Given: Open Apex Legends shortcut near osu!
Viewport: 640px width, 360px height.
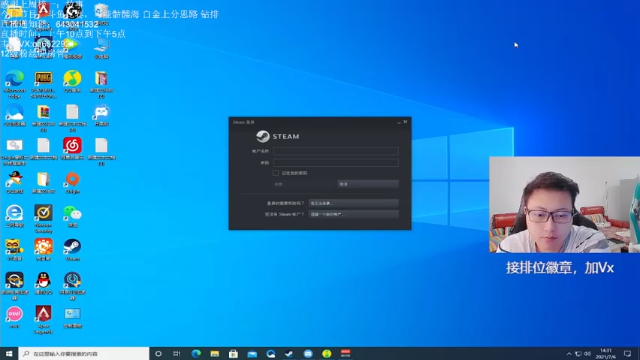Looking at the screenshot, I should (44, 320).
